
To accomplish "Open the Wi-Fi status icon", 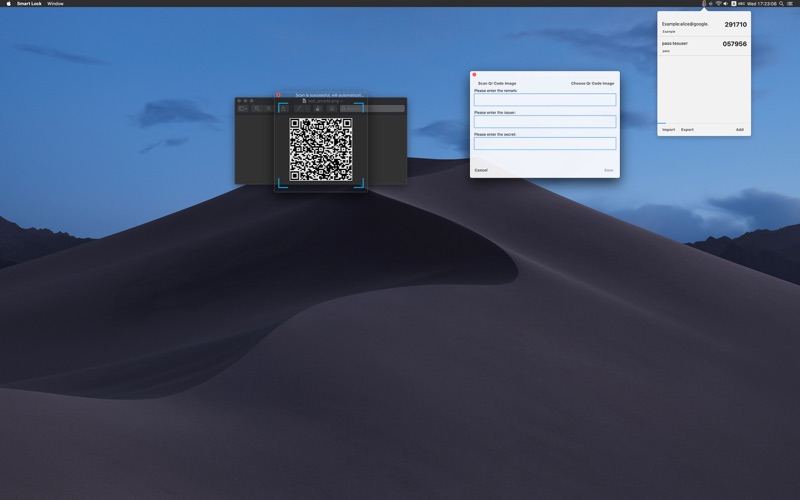I will [x=718, y=4].
